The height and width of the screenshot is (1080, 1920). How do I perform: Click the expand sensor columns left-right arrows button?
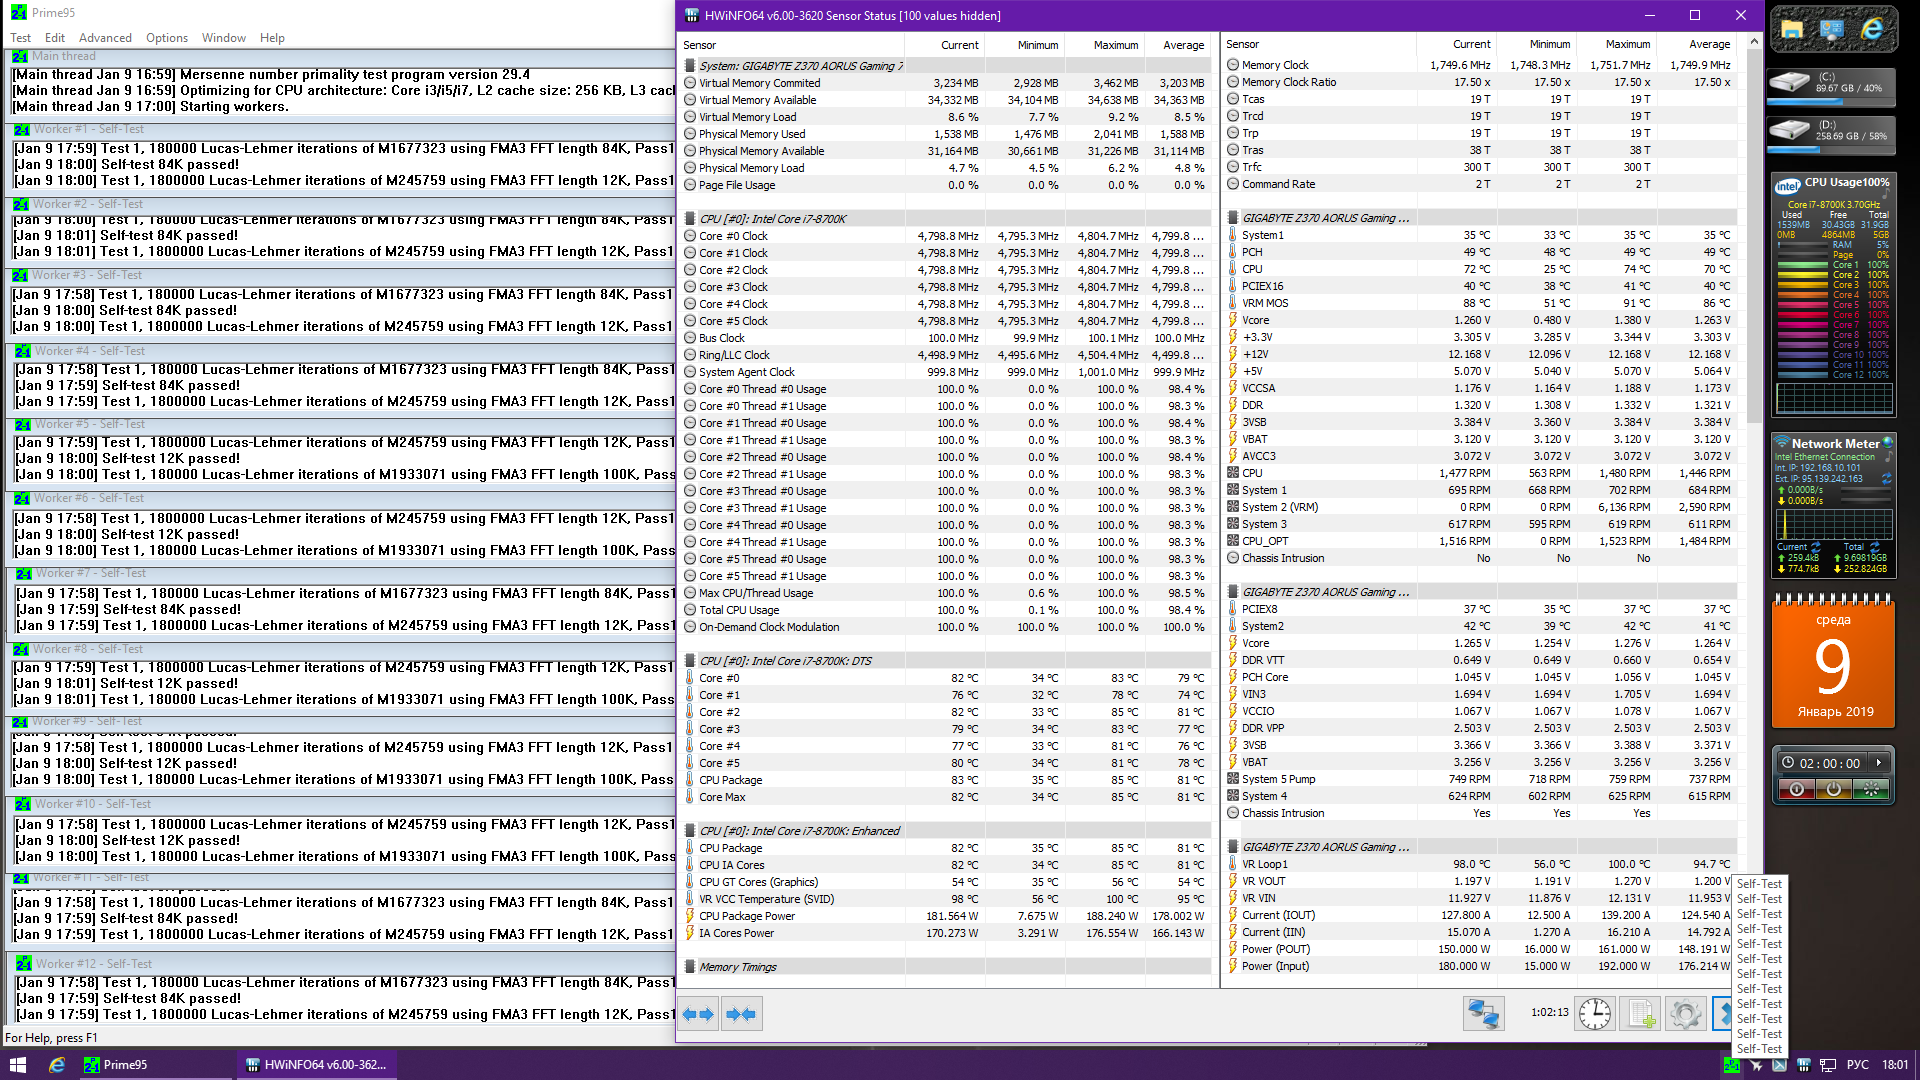point(698,1014)
